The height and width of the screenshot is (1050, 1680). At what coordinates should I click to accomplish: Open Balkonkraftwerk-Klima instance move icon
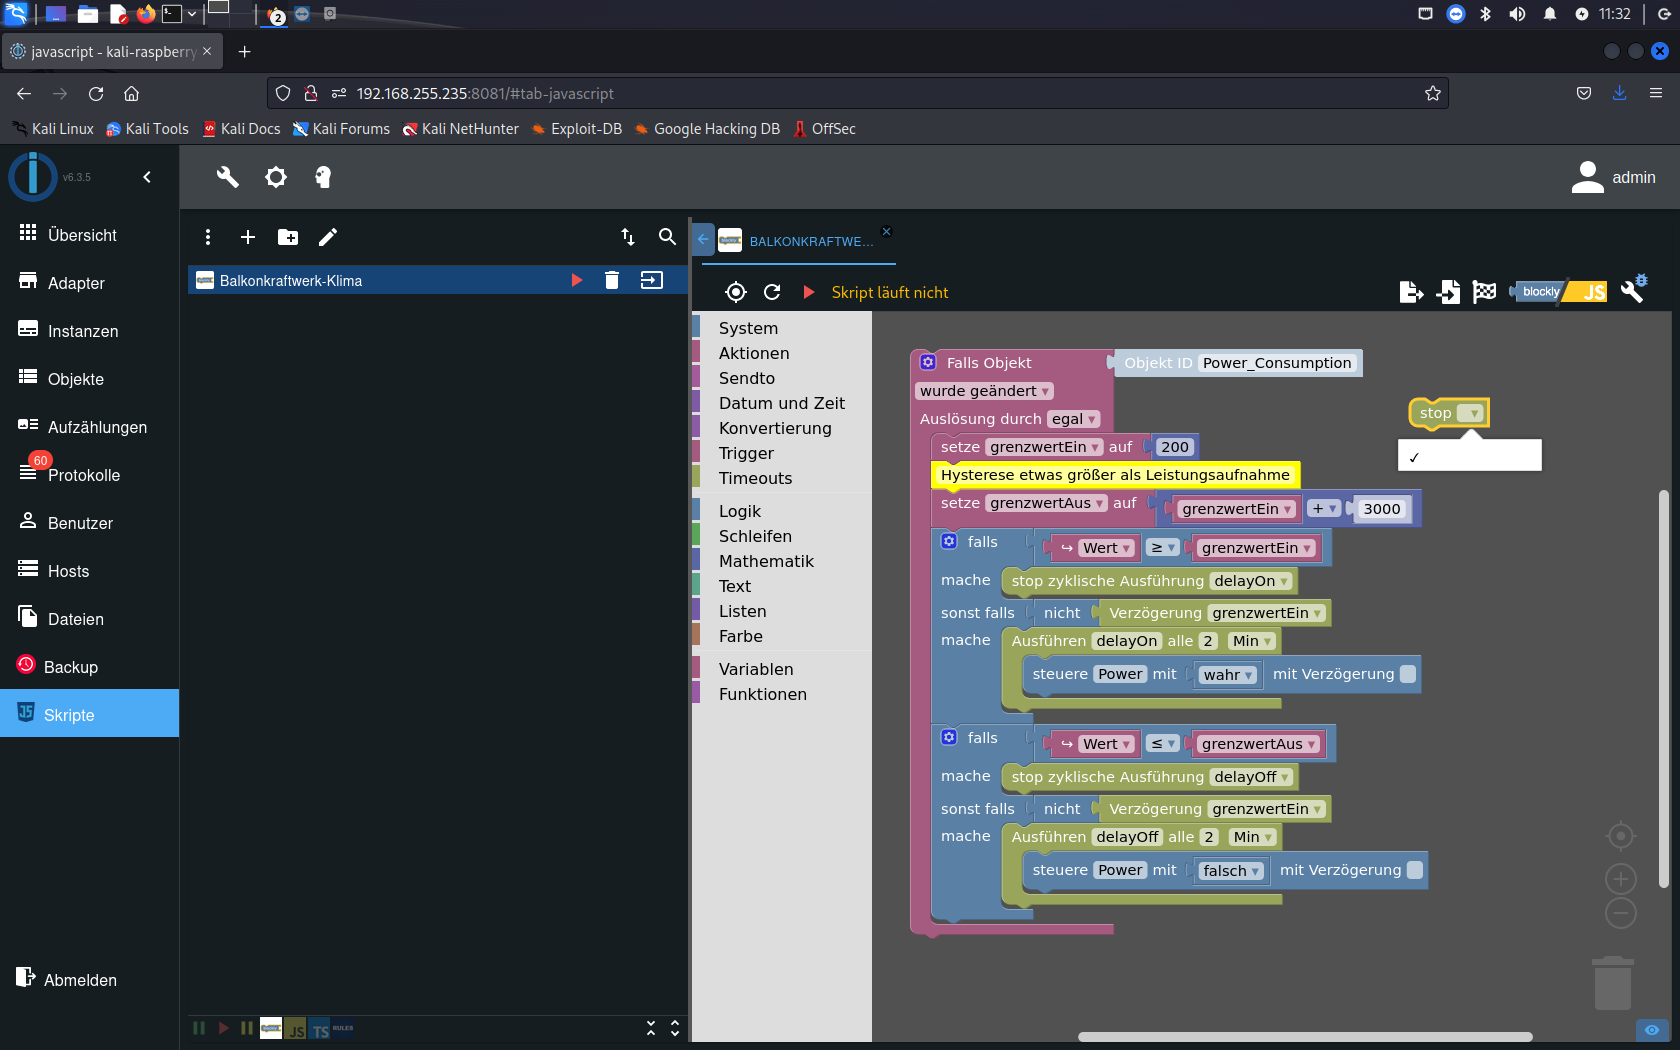click(652, 280)
